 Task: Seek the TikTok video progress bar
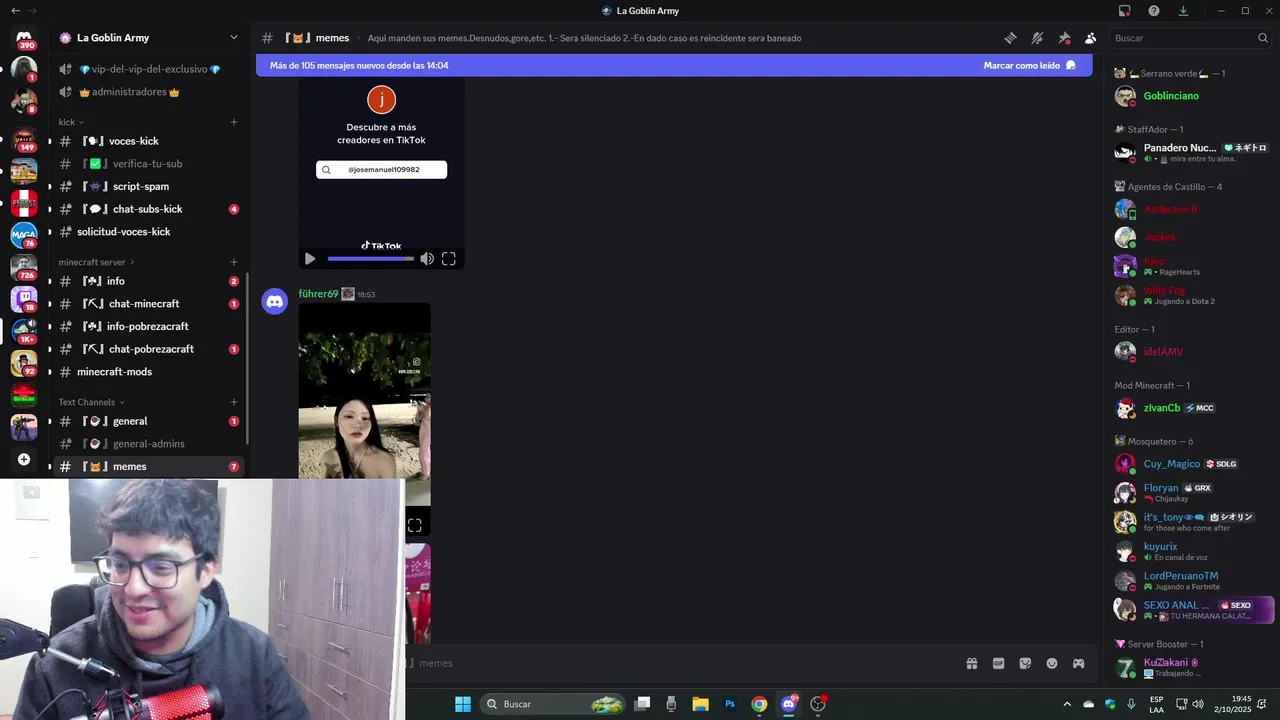coord(370,259)
